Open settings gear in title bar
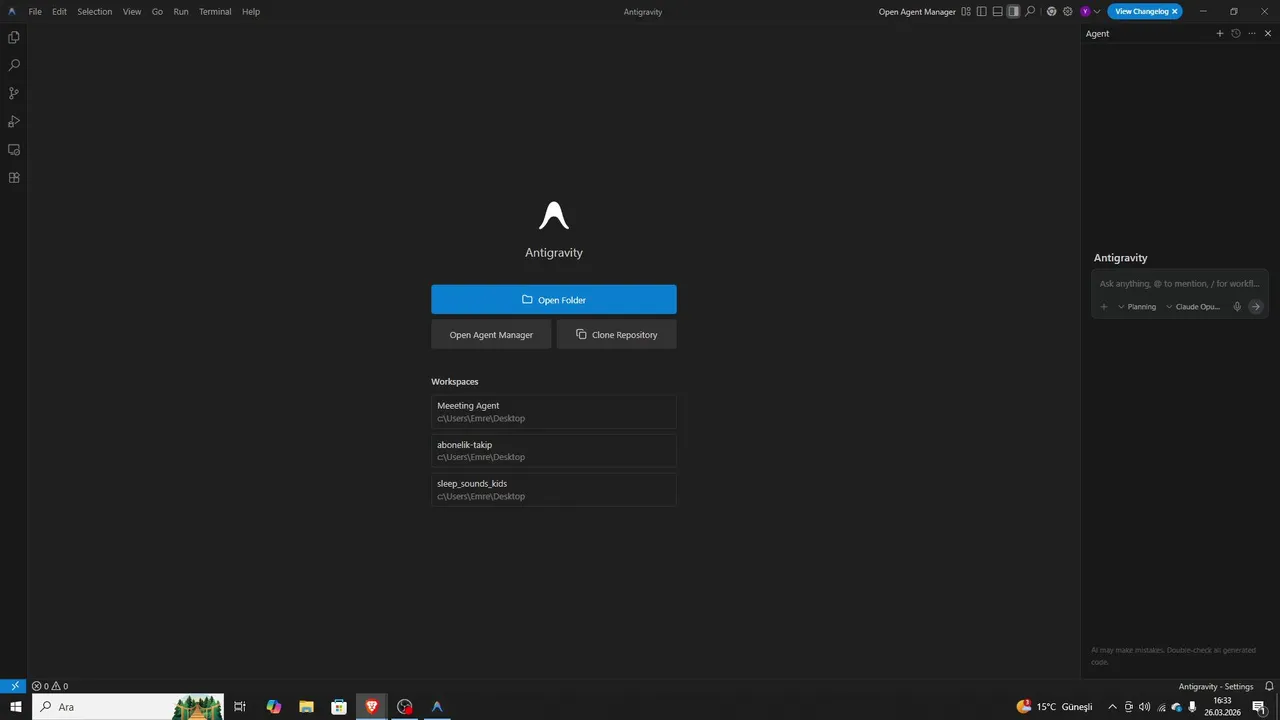The height and width of the screenshot is (720, 1280). pos(1068,11)
